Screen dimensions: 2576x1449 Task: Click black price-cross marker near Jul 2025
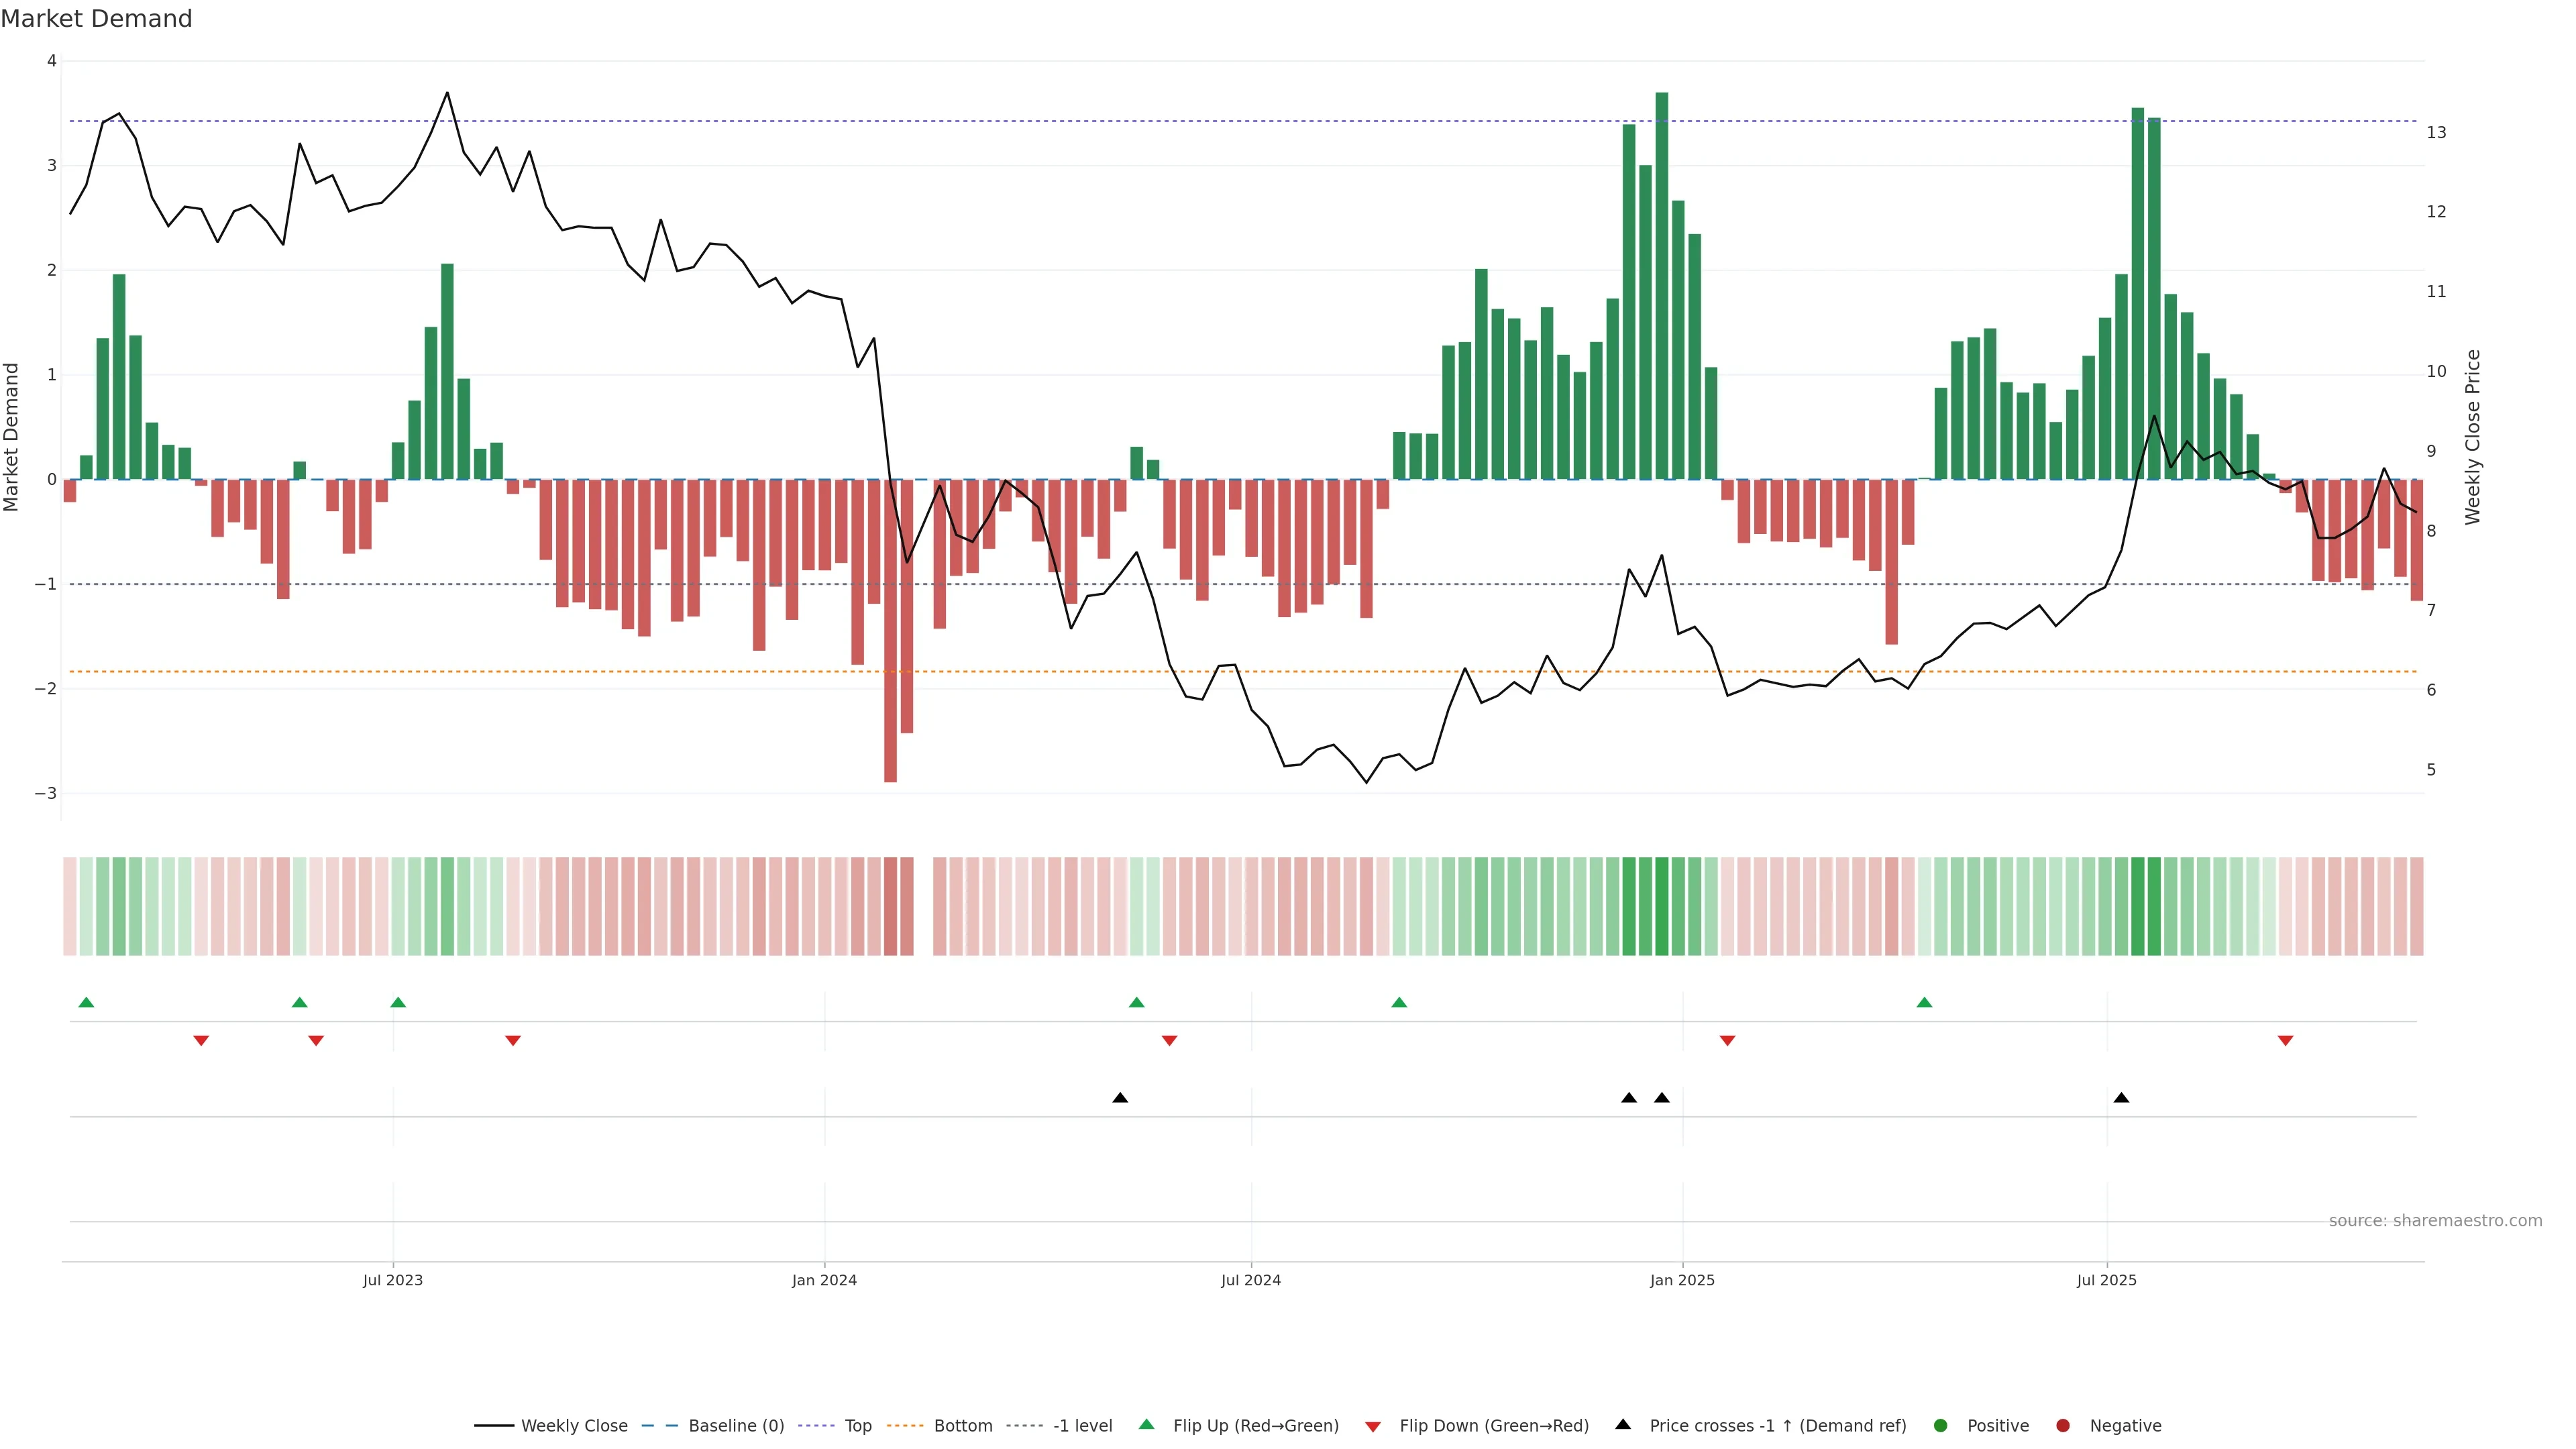[x=2121, y=1098]
